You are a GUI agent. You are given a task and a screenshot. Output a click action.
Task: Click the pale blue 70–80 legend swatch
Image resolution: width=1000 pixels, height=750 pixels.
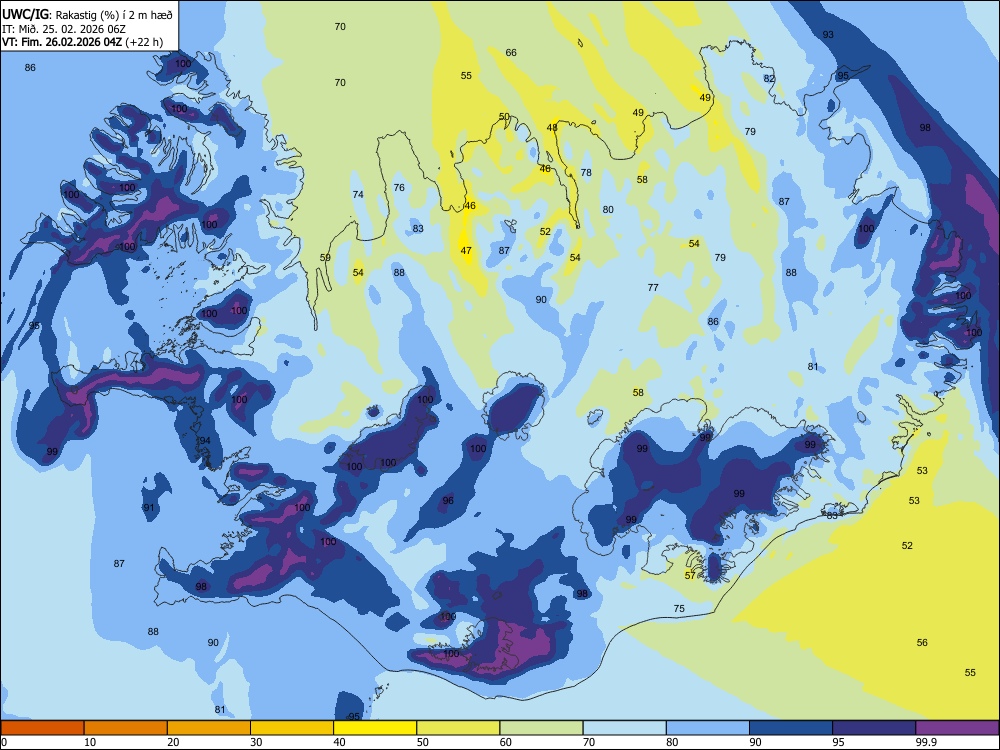click(x=624, y=728)
